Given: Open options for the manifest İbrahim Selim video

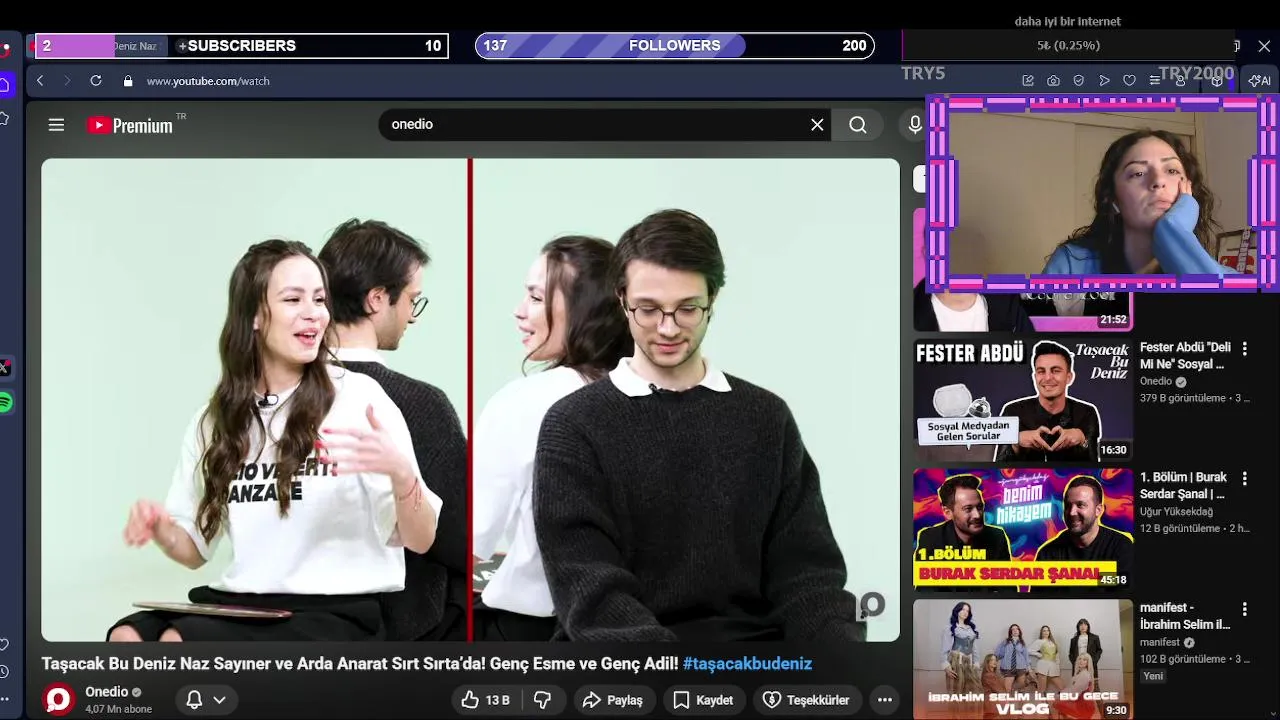Looking at the screenshot, I should 1244,609.
